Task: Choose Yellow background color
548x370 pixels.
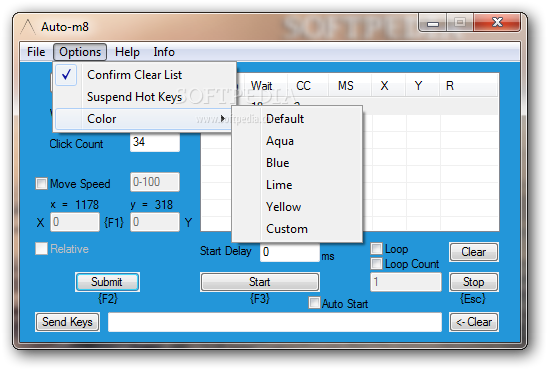Action: 297,207
